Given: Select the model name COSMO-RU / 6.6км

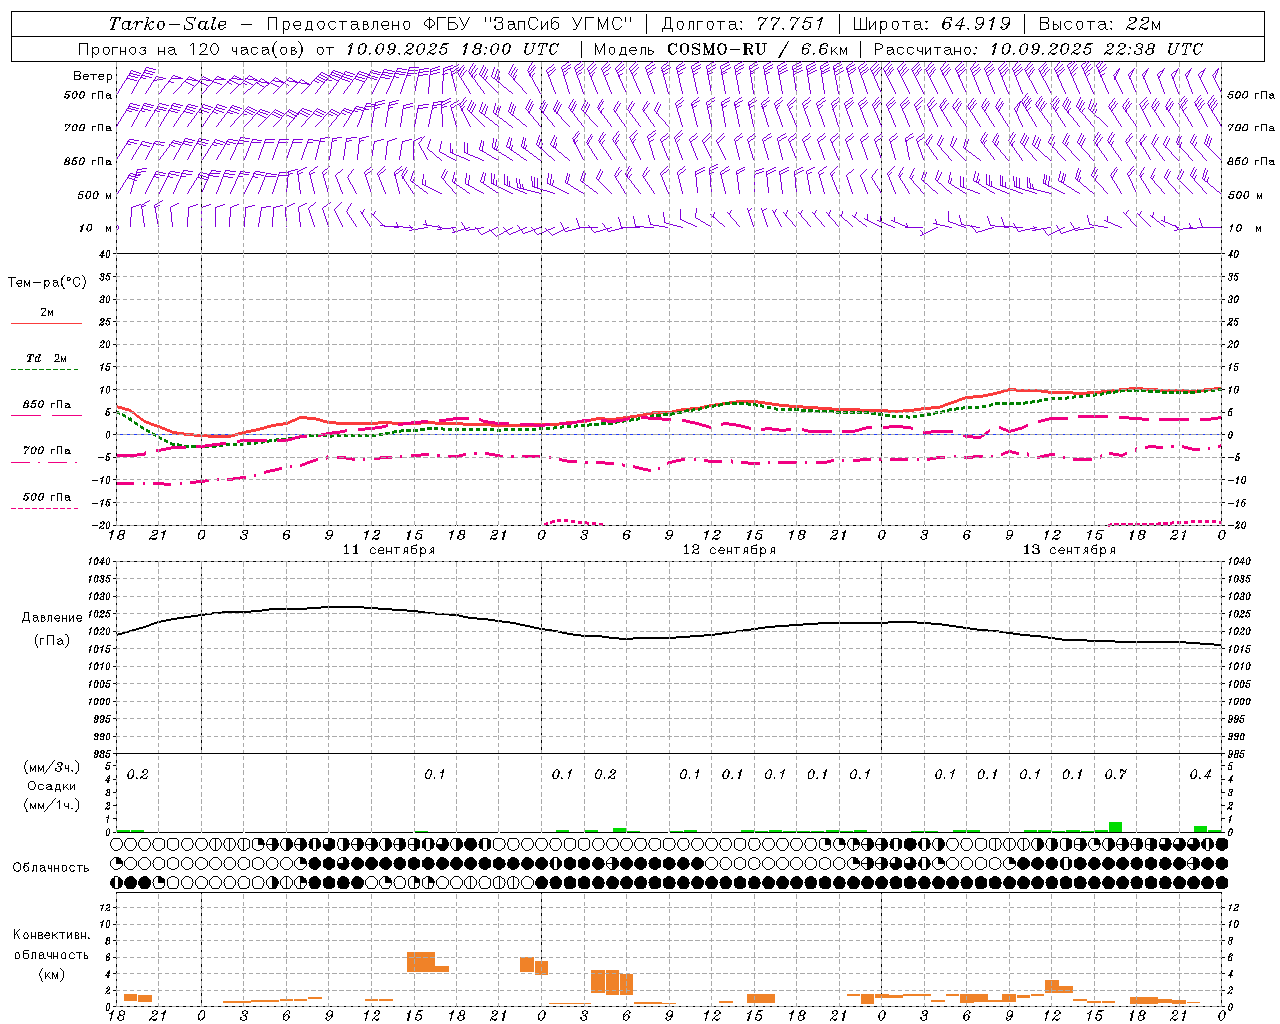Looking at the screenshot, I should pyautogui.click(x=757, y=48).
